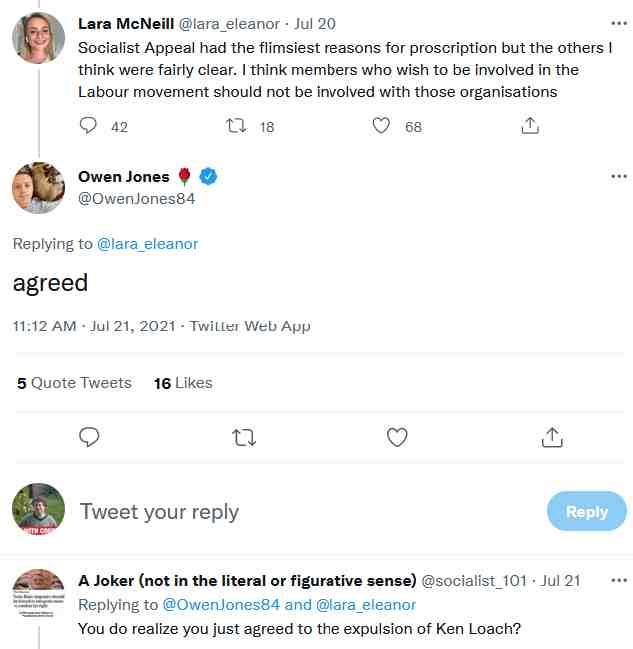Share Lara McNeill's tweet
The width and height of the screenshot is (633, 649).
(x=530, y=126)
